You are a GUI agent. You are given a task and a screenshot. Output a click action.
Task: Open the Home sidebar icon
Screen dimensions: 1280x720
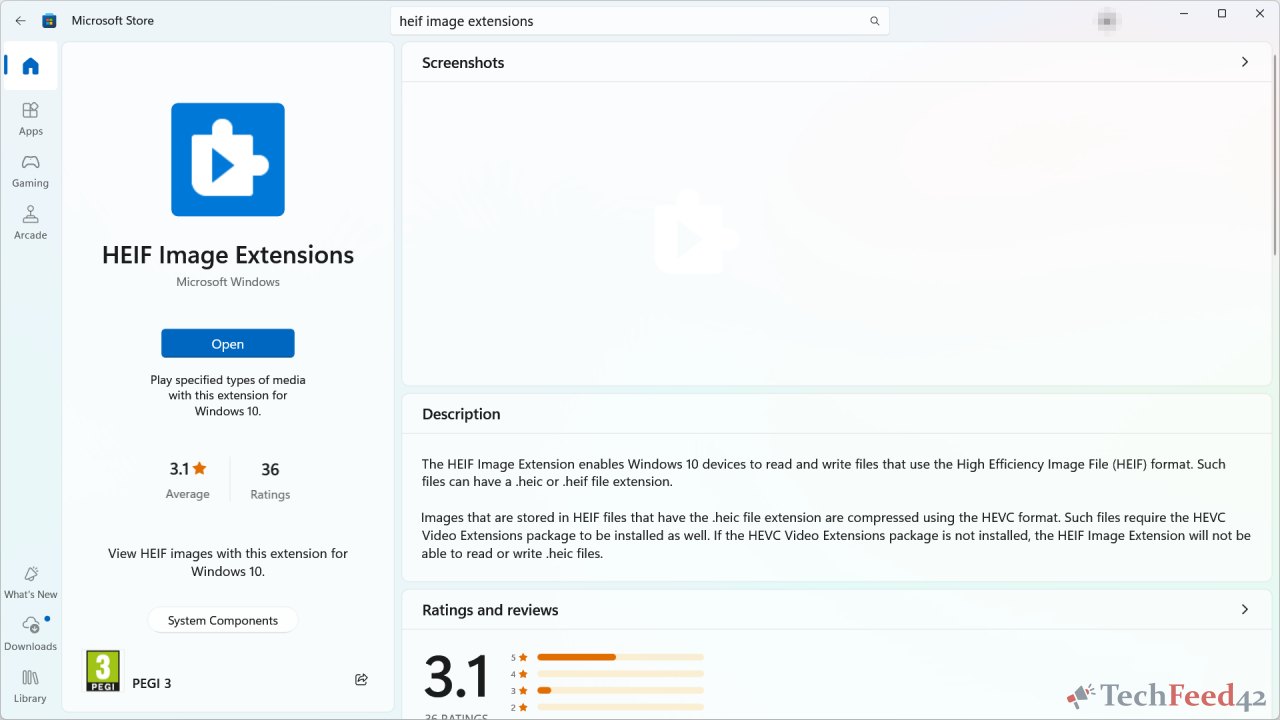click(31, 66)
